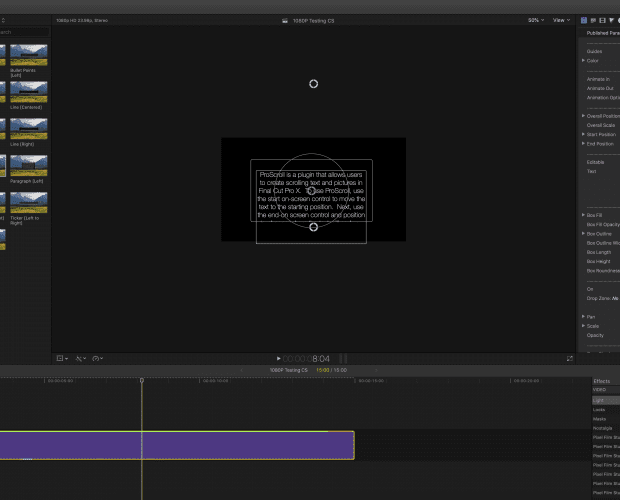Select the purple title clip in timeline
This screenshot has width=620, height=500.
177,445
